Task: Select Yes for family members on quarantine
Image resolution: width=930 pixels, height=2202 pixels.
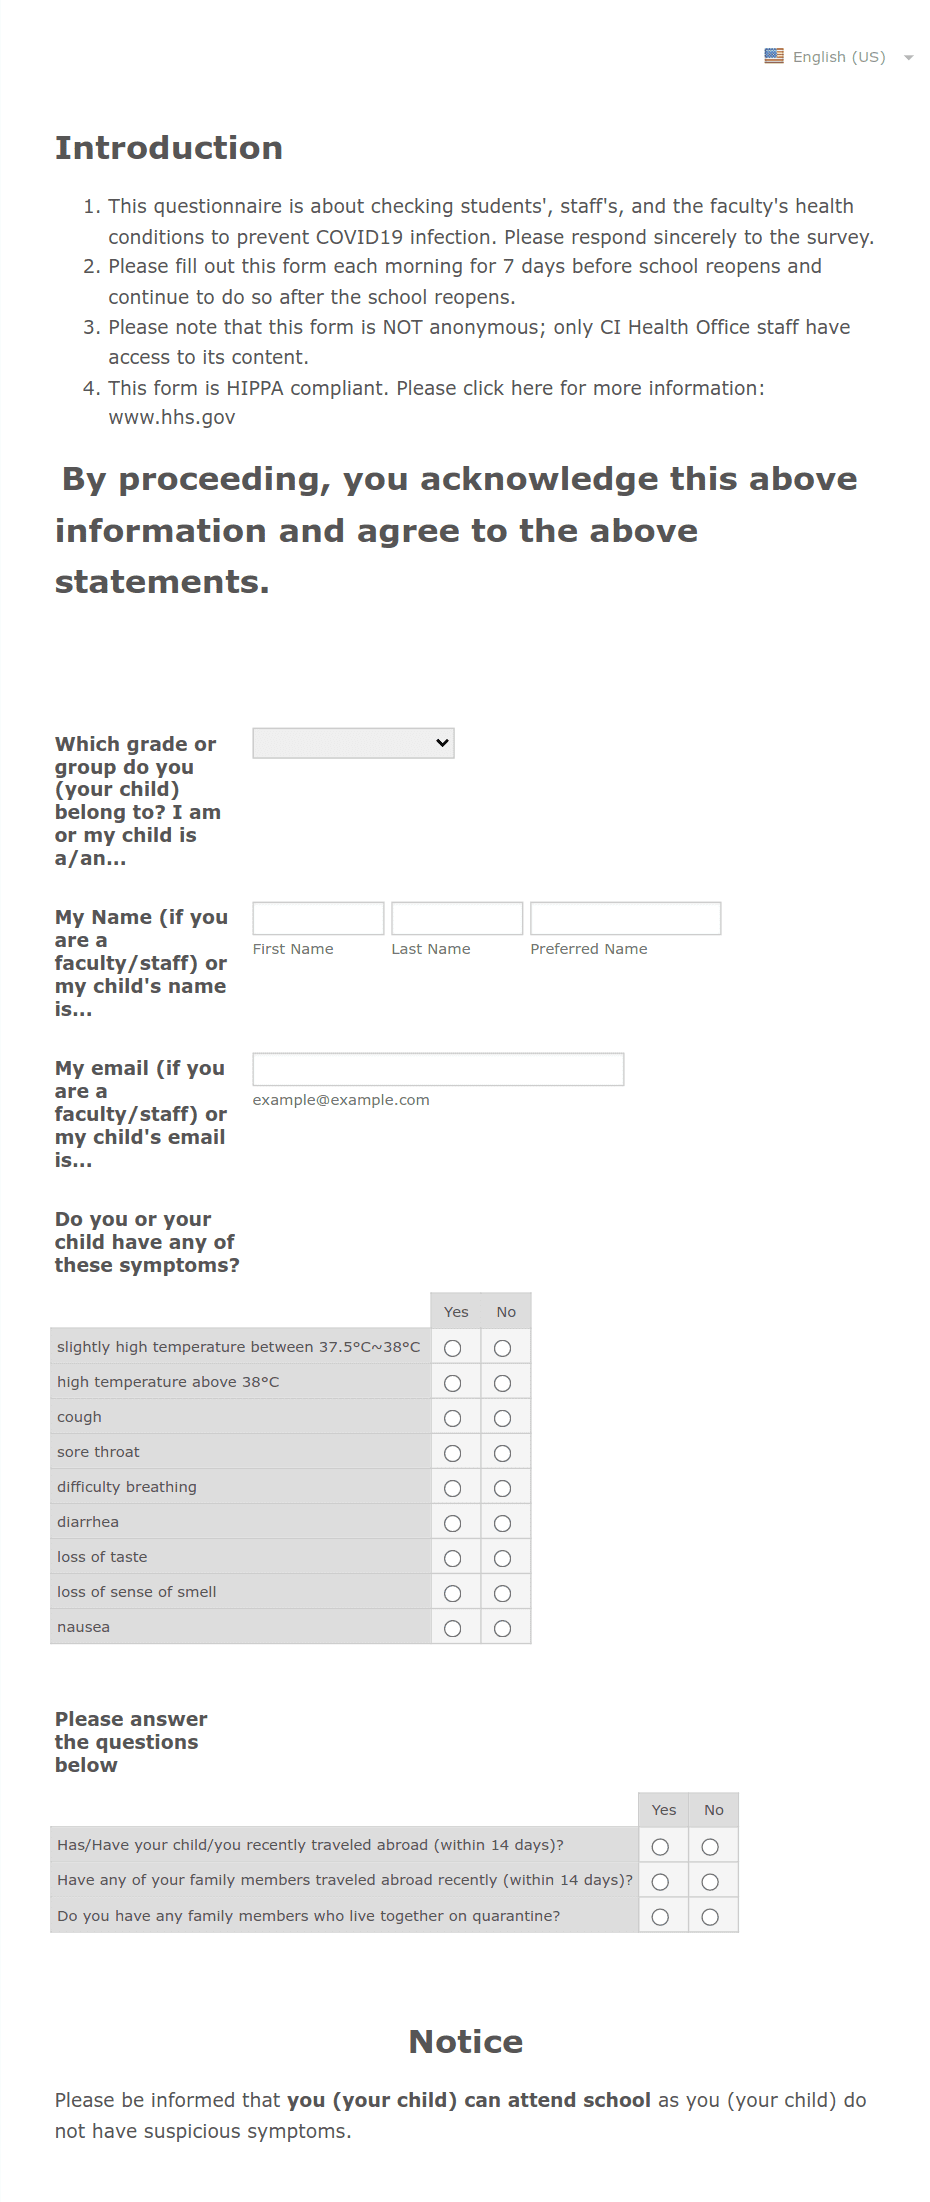Action: 660,1916
